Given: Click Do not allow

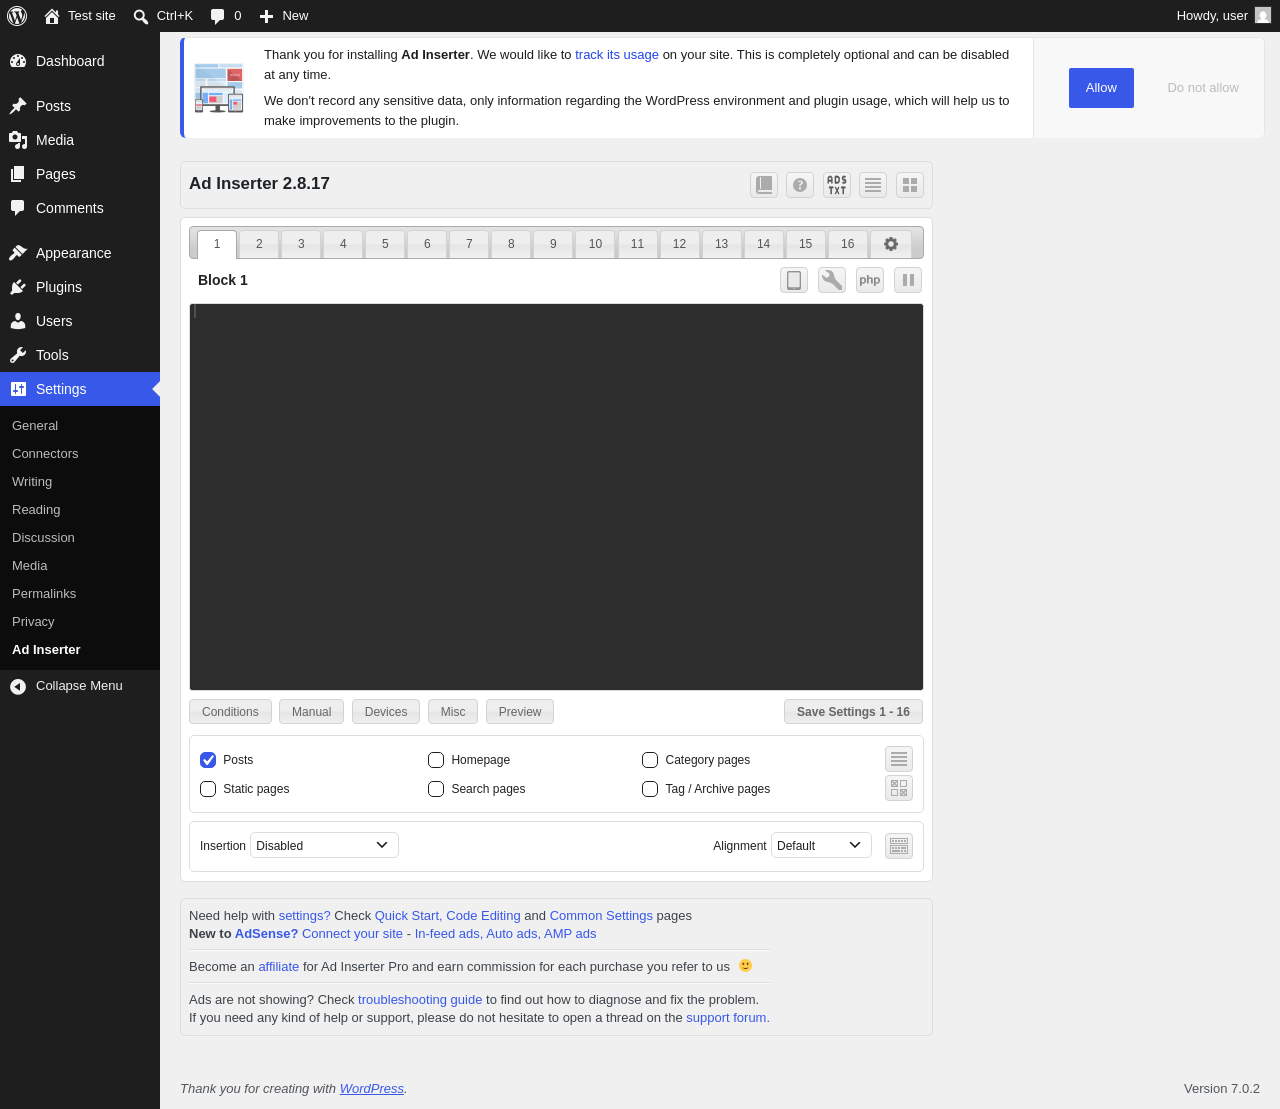Looking at the screenshot, I should point(1203,88).
